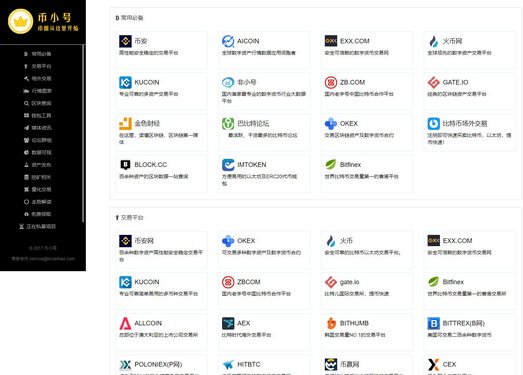The image size is (523, 375).
Task: Open the gate.io link in 交易平台
Action: [x=349, y=282]
